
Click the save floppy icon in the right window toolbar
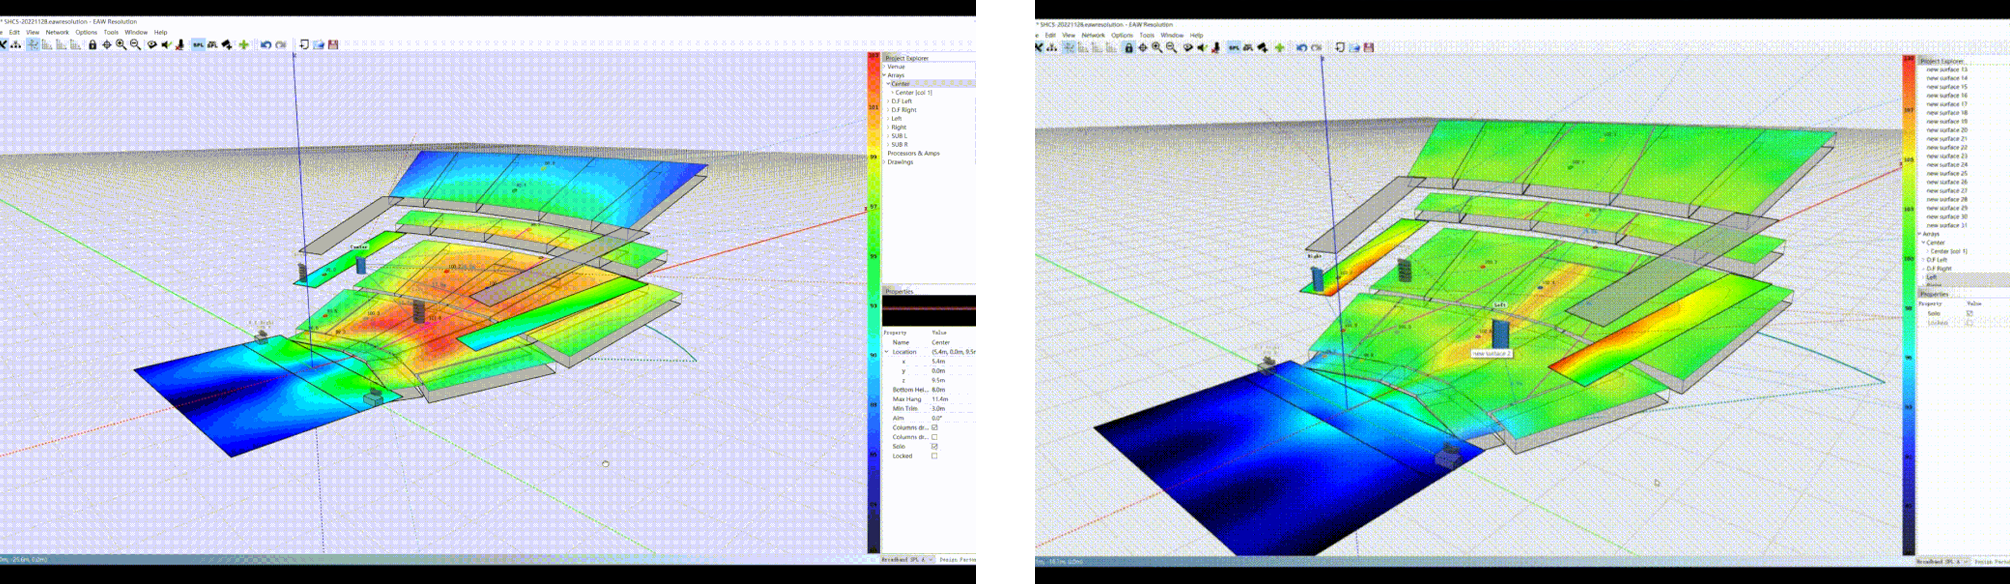1369,47
